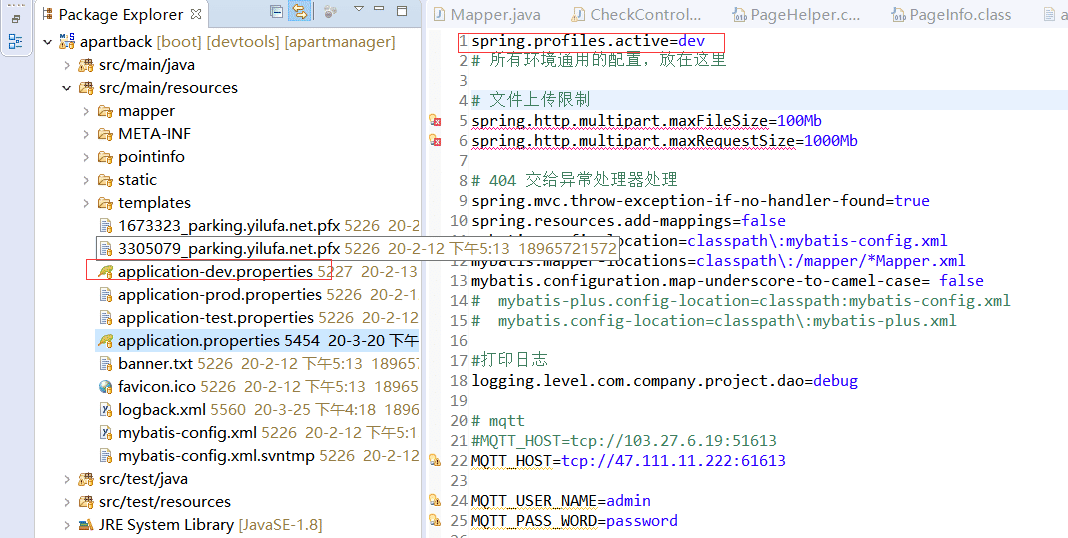Switch to PageInfo.class editor tab

(x=951, y=15)
